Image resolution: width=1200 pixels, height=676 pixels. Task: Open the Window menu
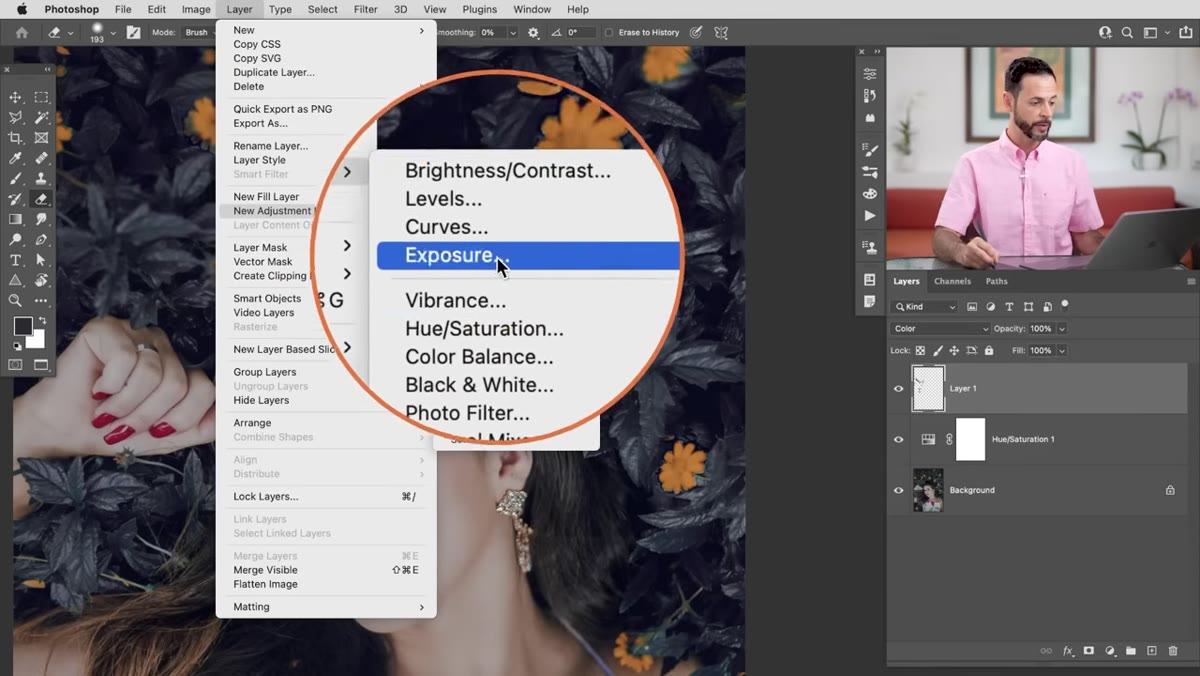coord(532,9)
